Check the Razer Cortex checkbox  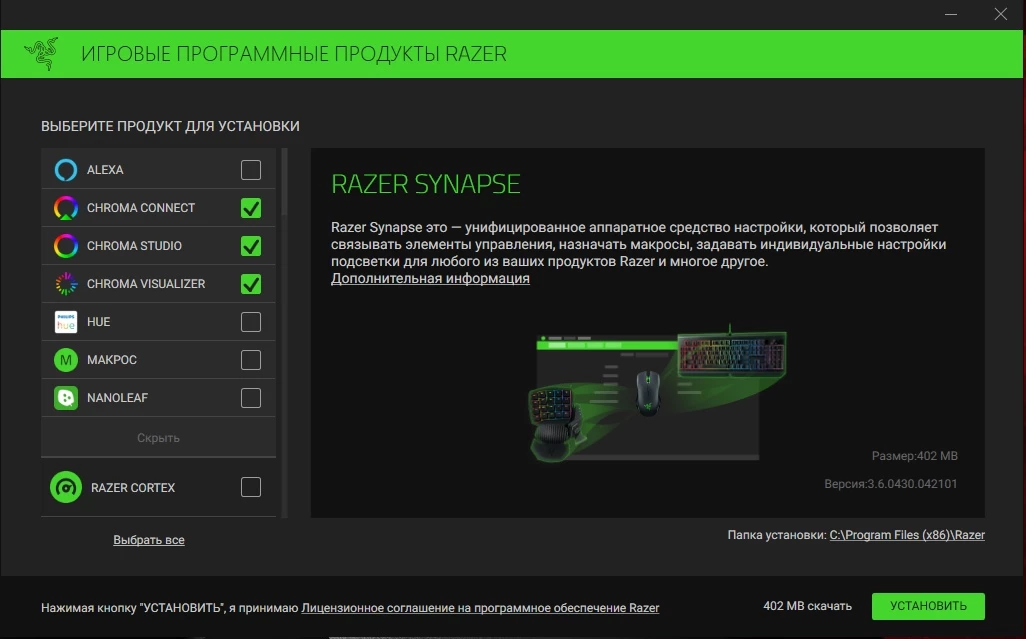point(251,487)
